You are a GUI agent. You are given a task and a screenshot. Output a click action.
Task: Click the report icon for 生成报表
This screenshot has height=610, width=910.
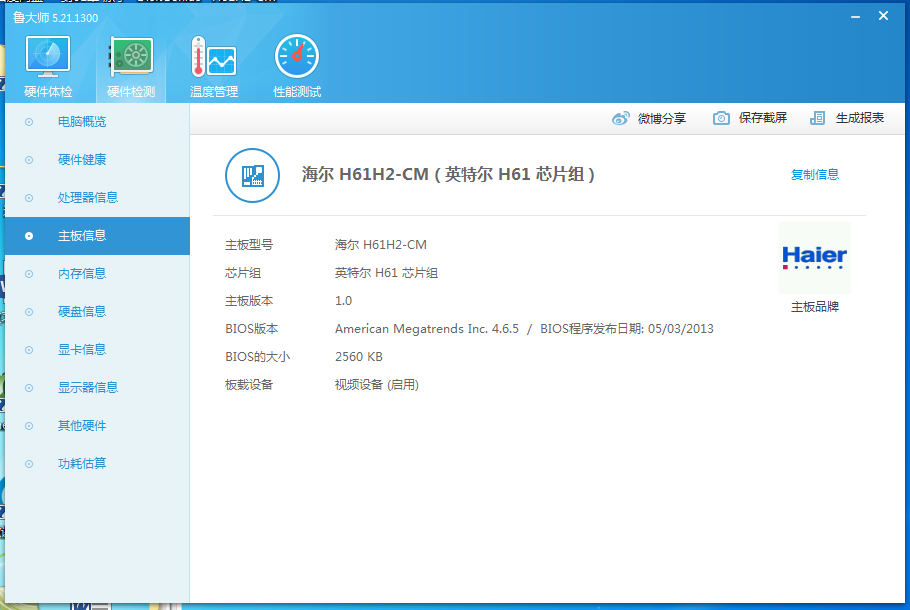tap(817, 118)
